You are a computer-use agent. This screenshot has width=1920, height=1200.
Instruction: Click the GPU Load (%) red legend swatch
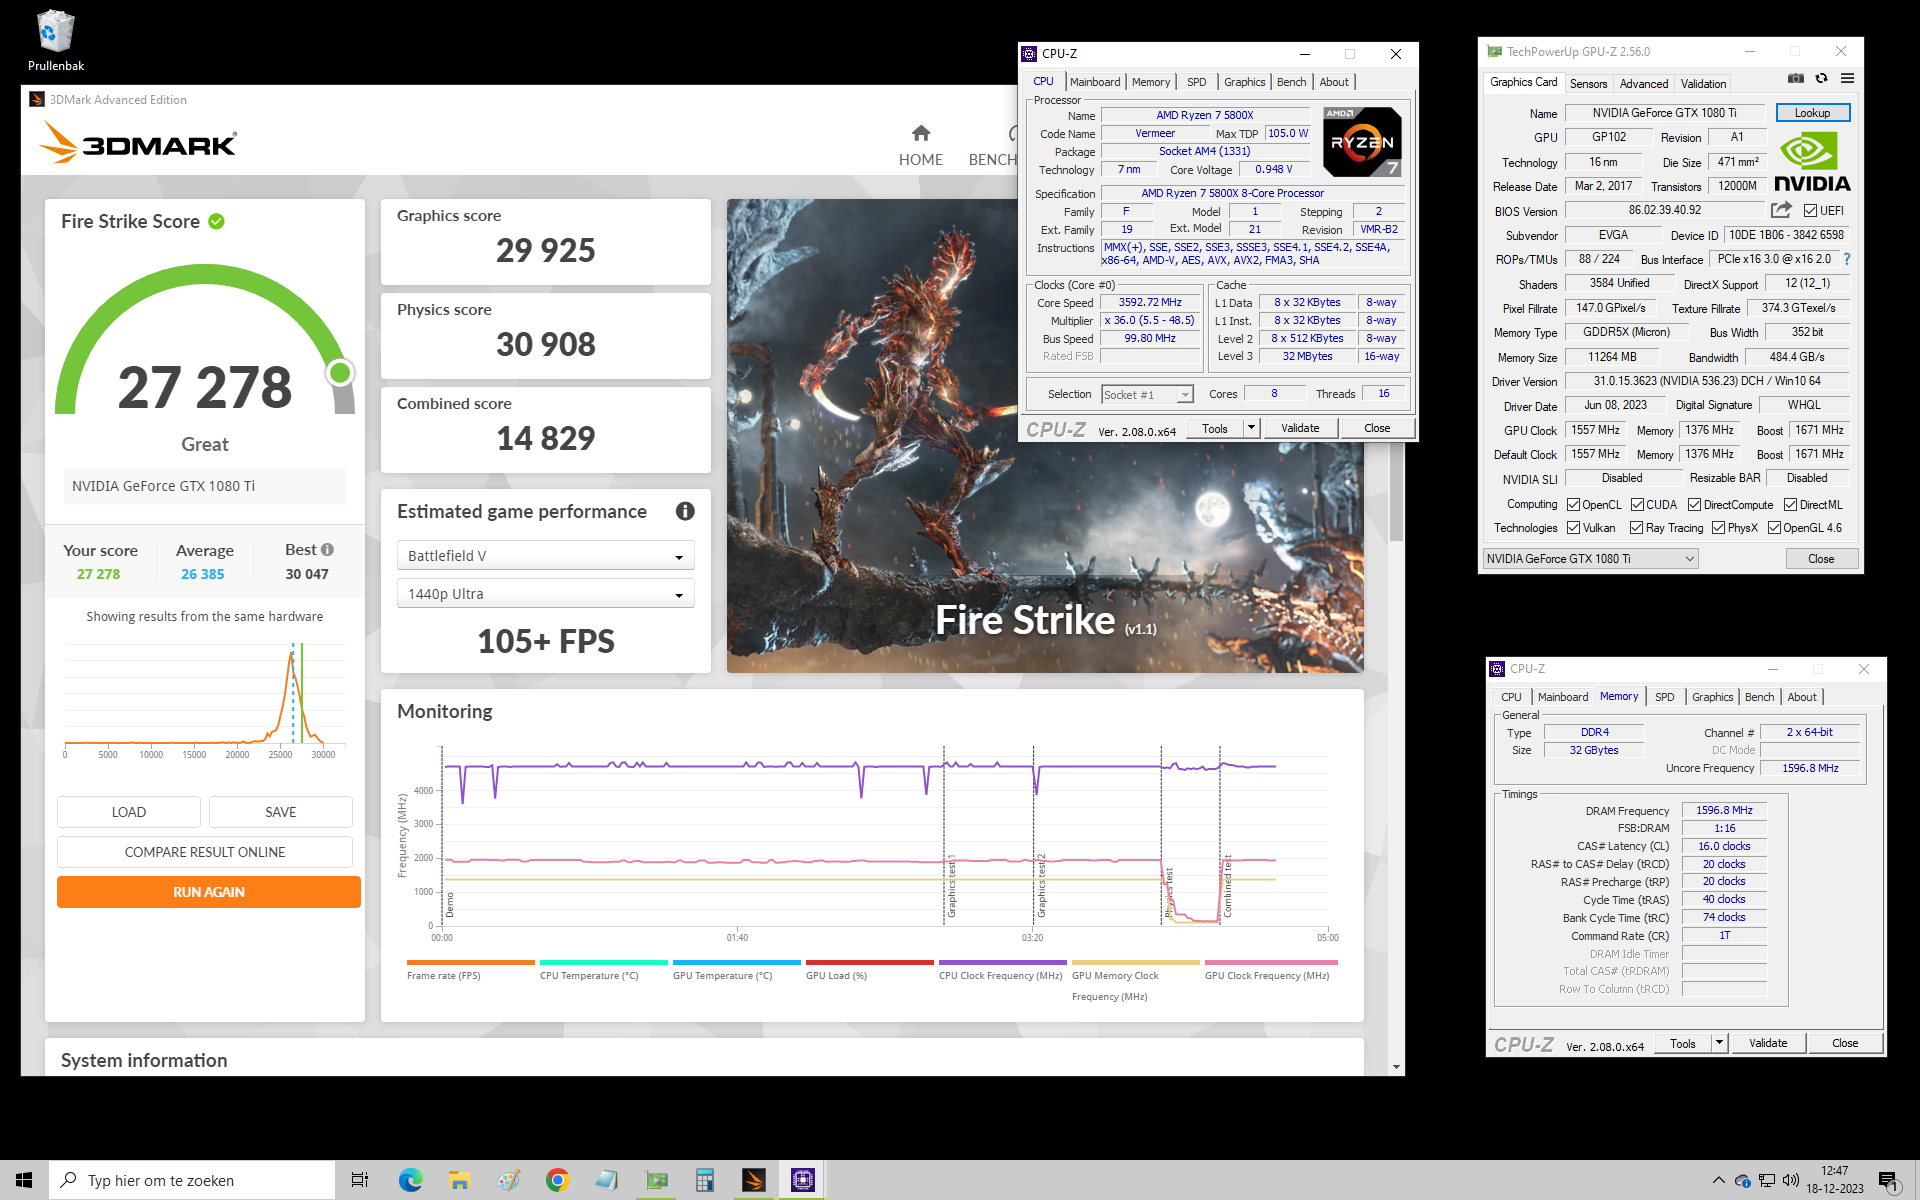(x=869, y=963)
